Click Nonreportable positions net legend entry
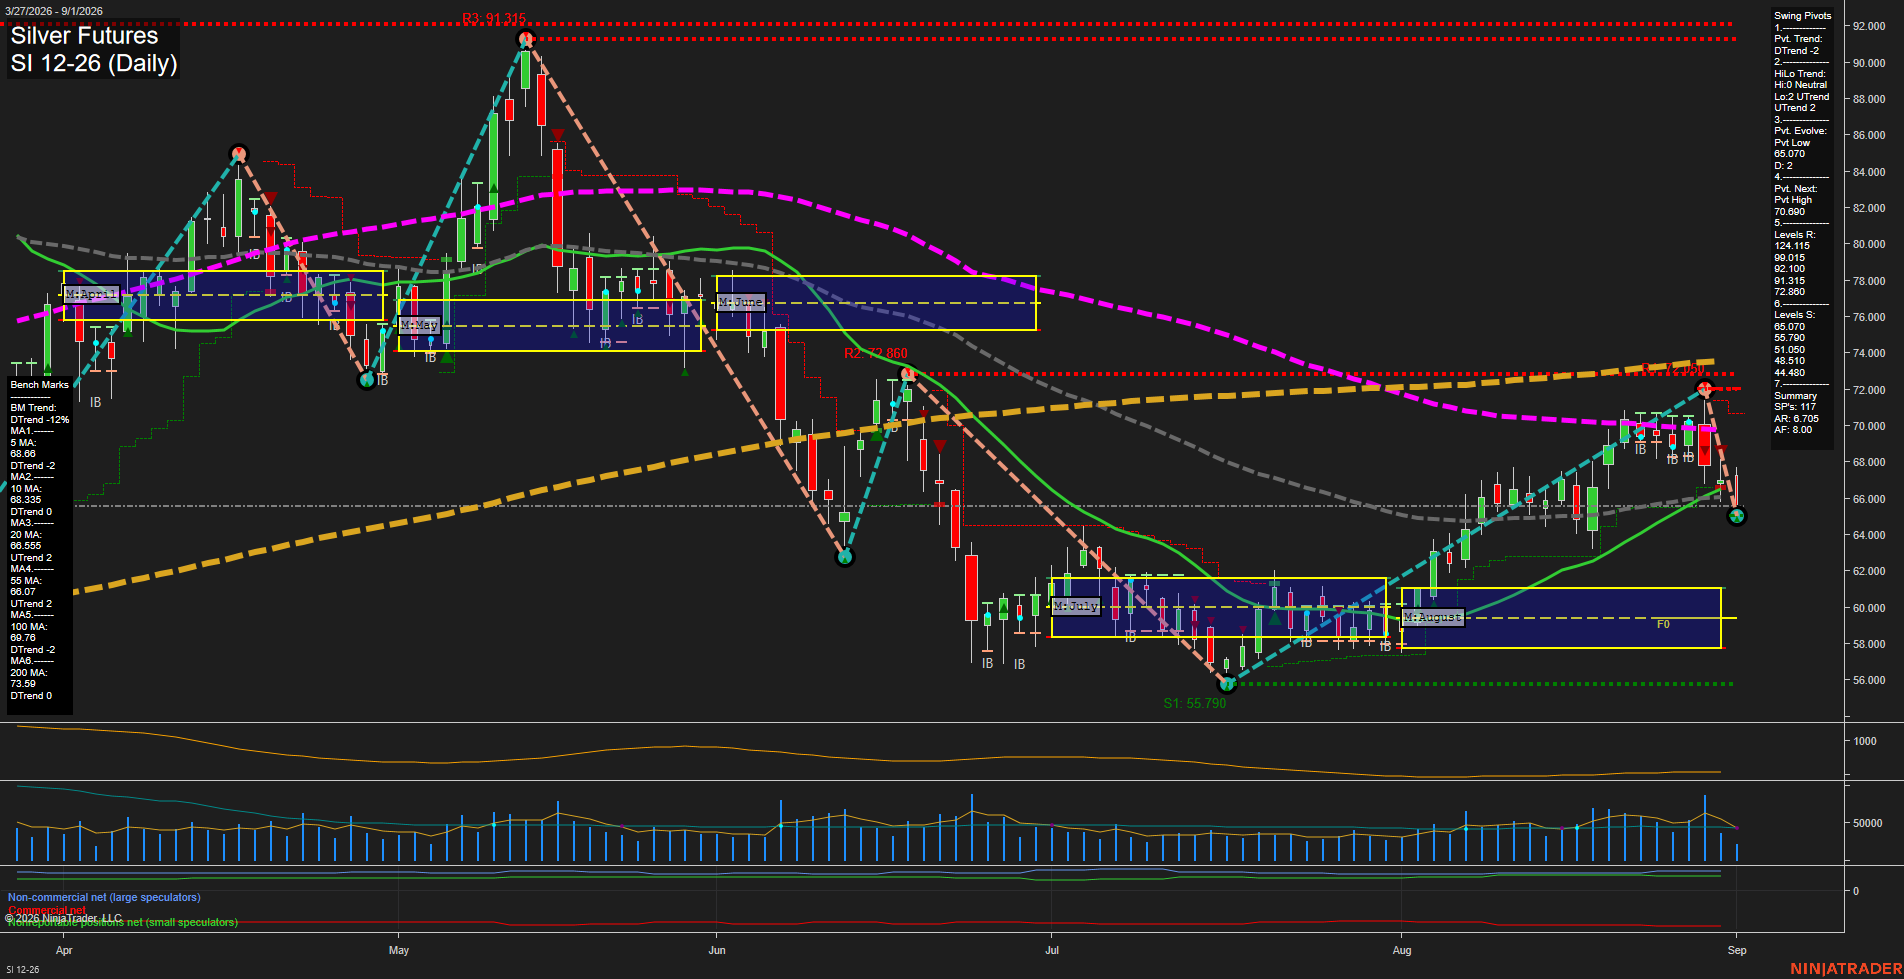Screen dimensions: 1904x979 pos(122,922)
